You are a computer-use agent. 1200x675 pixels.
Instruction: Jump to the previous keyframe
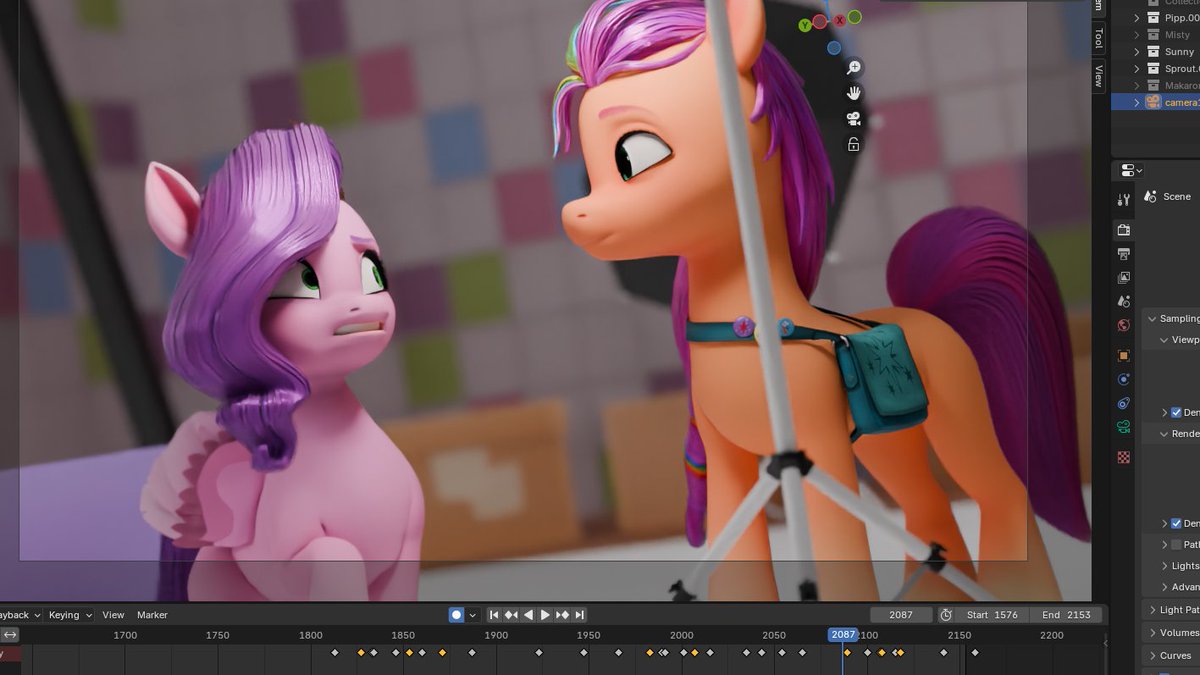[511, 615]
